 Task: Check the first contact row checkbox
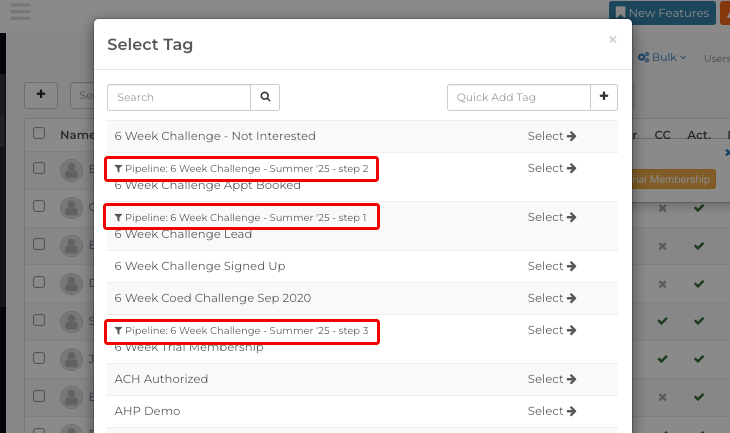click(39, 168)
